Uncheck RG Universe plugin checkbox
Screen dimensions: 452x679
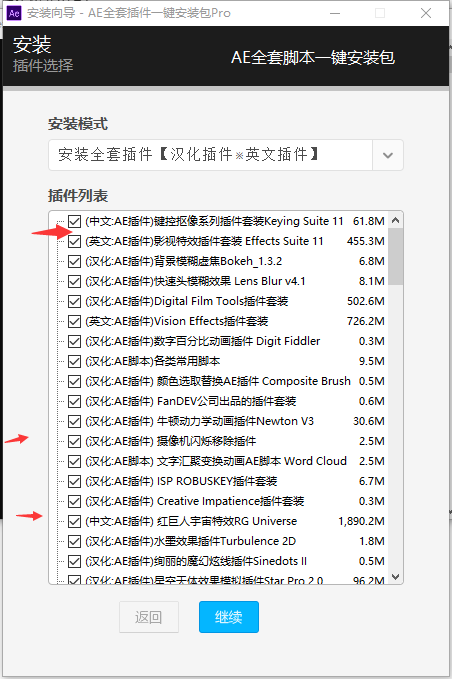click(x=74, y=521)
